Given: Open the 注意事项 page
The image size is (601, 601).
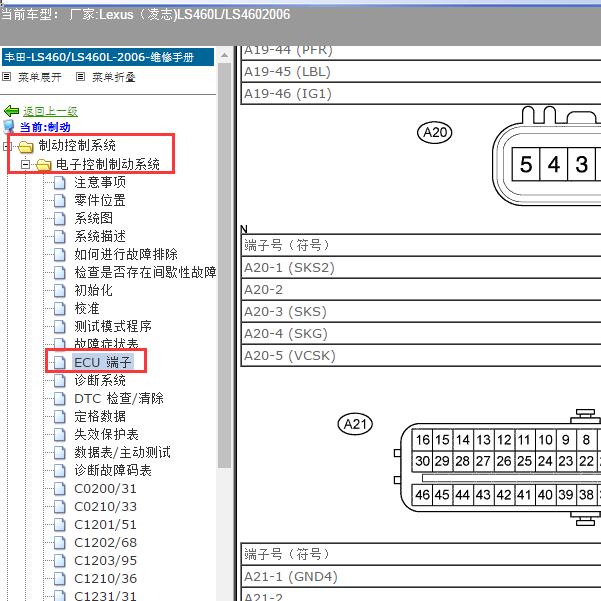Looking at the screenshot, I should pos(100,182).
